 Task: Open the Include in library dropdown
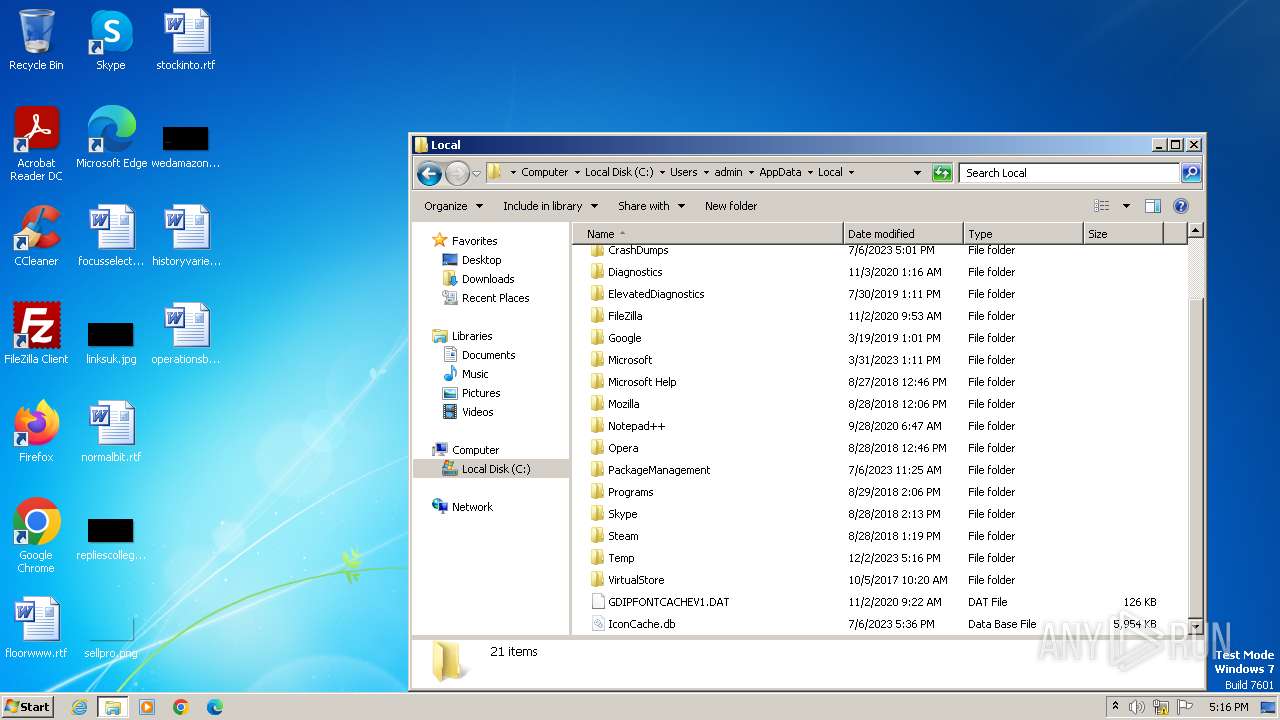point(550,206)
